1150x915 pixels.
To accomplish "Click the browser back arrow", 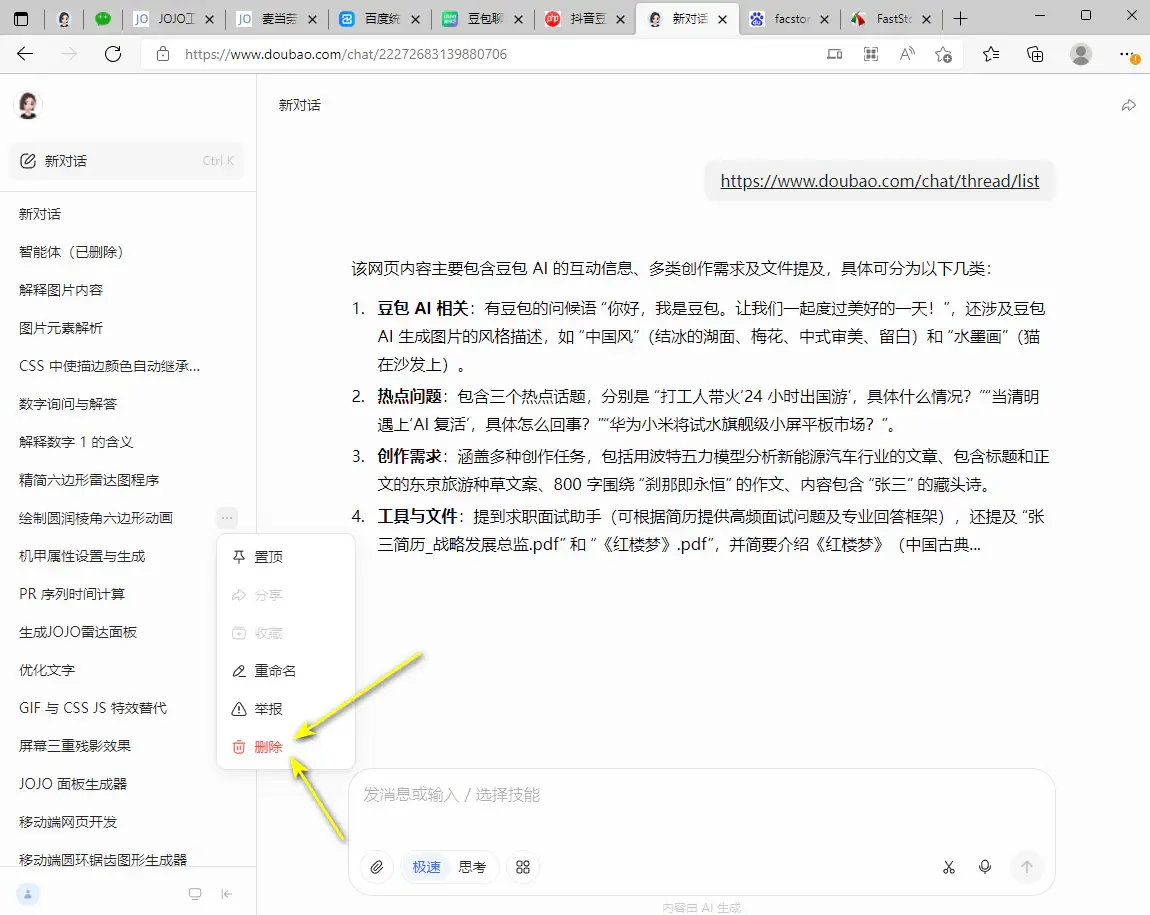I will click(x=25, y=54).
